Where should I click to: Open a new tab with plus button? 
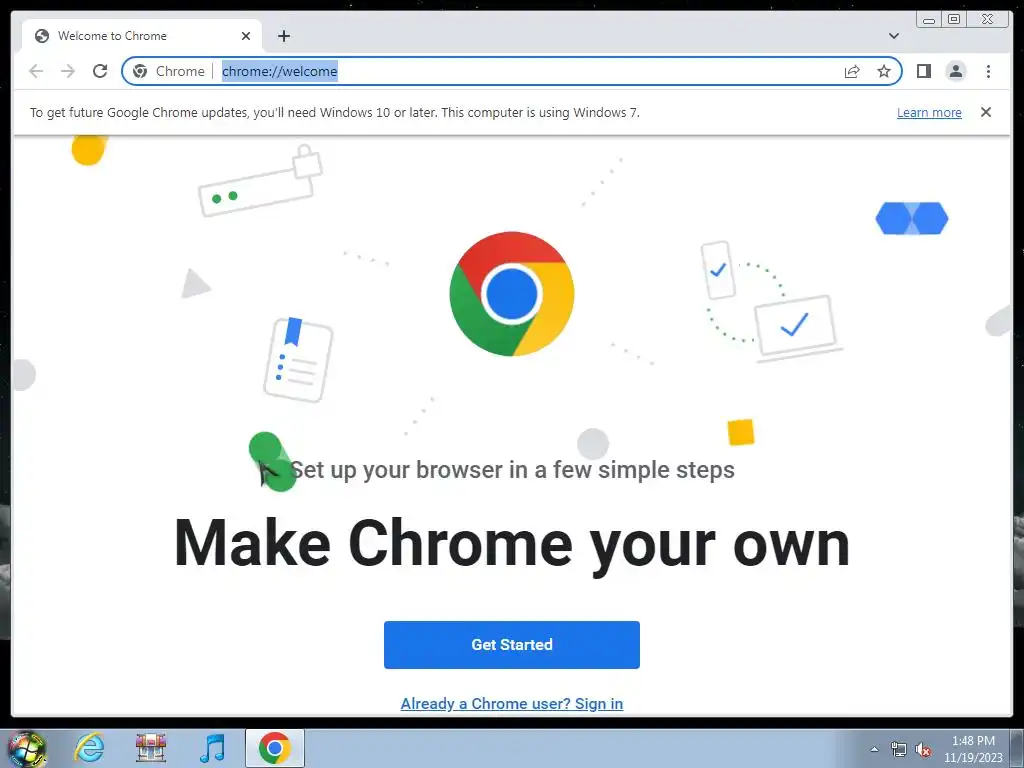tap(283, 36)
